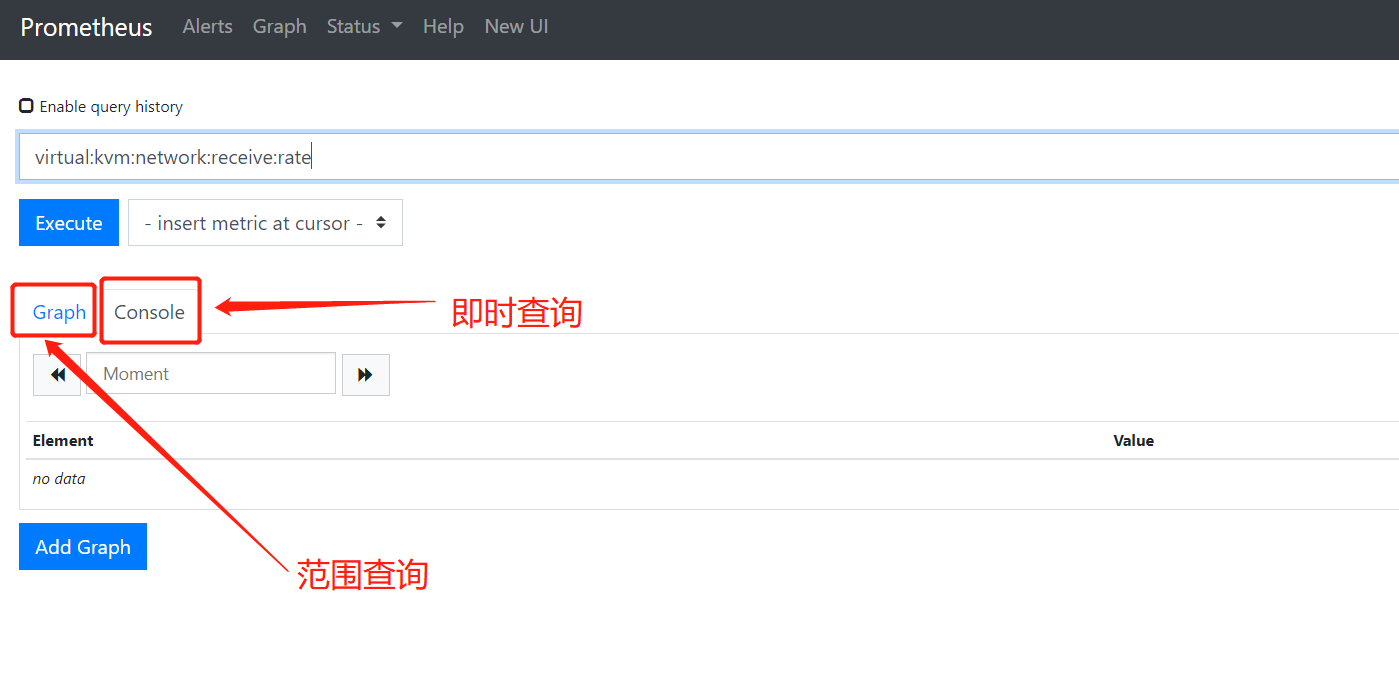Click the Element column header
1399x700 pixels.
click(63, 440)
